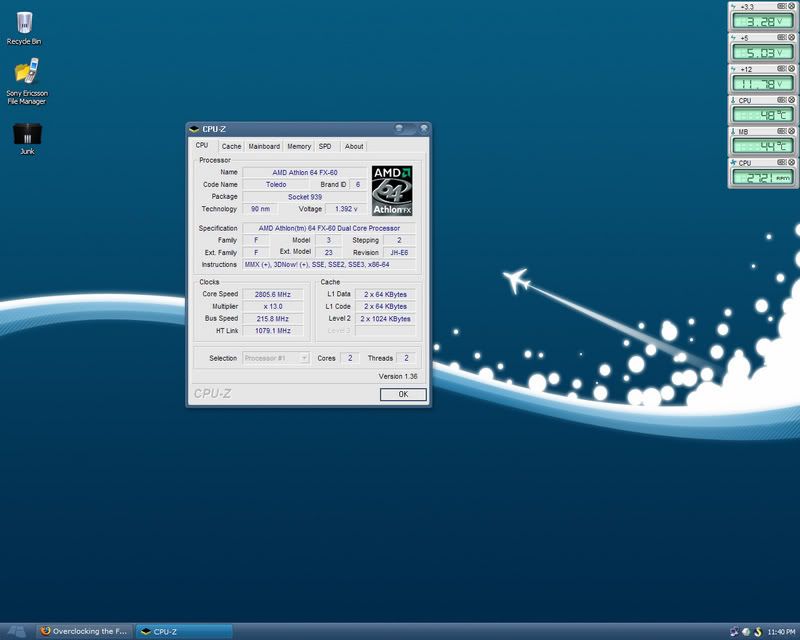Open the Recycle Bin desktop icon
Image resolution: width=800 pixels, height=640 pixels.
coord(24,29)
